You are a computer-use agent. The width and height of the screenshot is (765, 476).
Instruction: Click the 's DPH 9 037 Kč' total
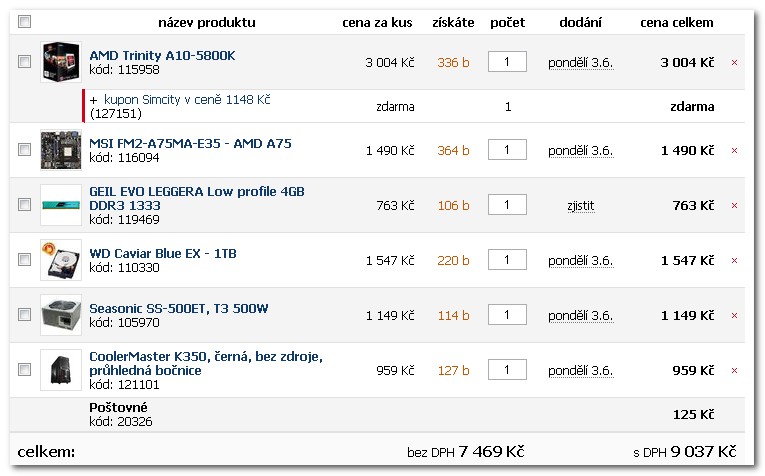684,452
